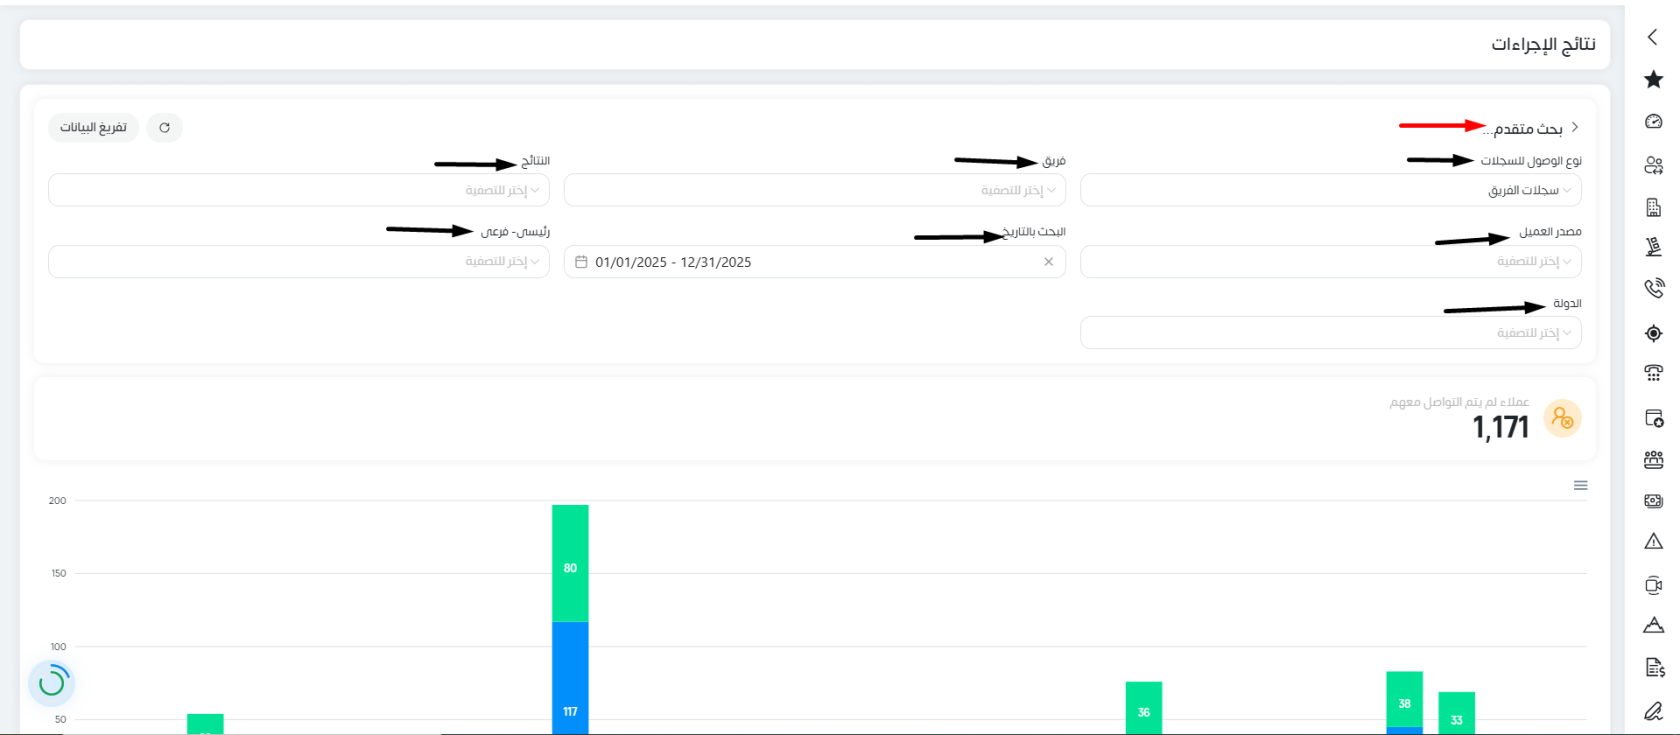Open the الدولة country filter dropdown
Image resolution: width=1680 pixels, height=735 pixels.
coord(1331,332)
